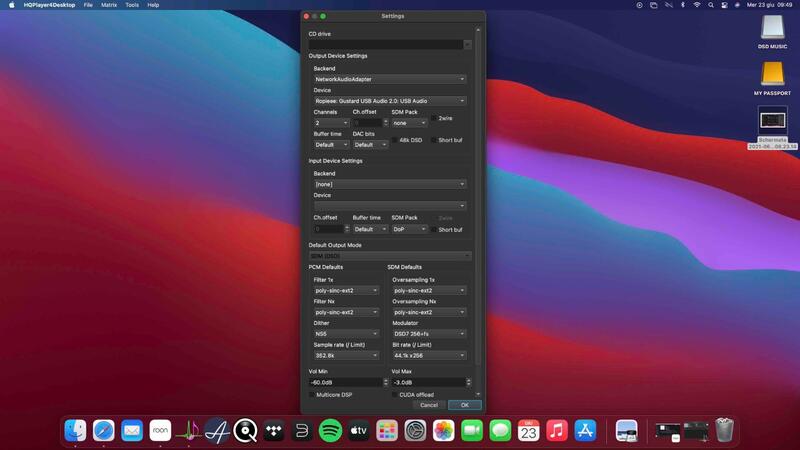Open the Dither NS5 dropdown
The height and width of the screenshot is (450, 800).
point(346,334)
